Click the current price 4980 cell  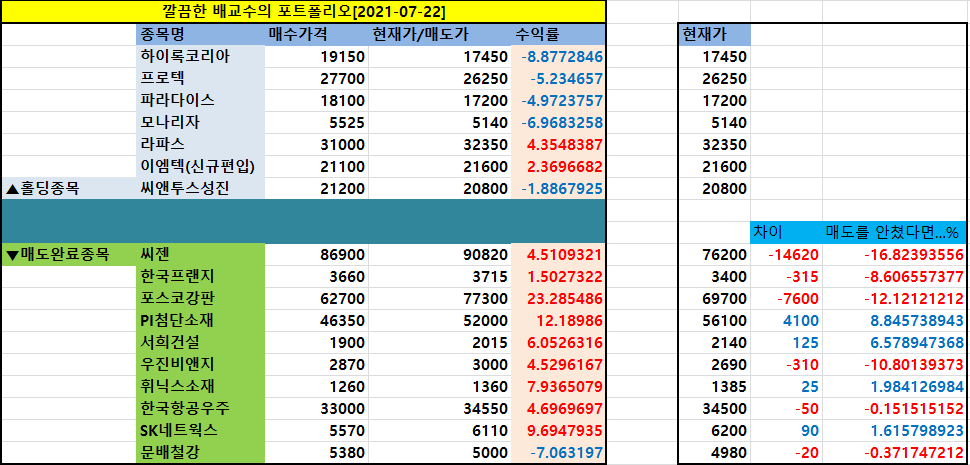[715, 453]
